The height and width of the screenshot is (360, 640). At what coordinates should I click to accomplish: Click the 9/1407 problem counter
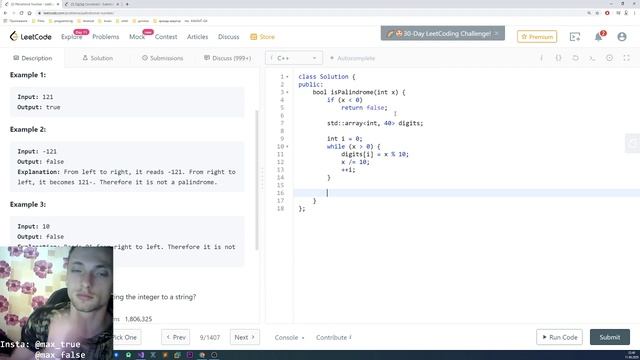click(210, 338)
